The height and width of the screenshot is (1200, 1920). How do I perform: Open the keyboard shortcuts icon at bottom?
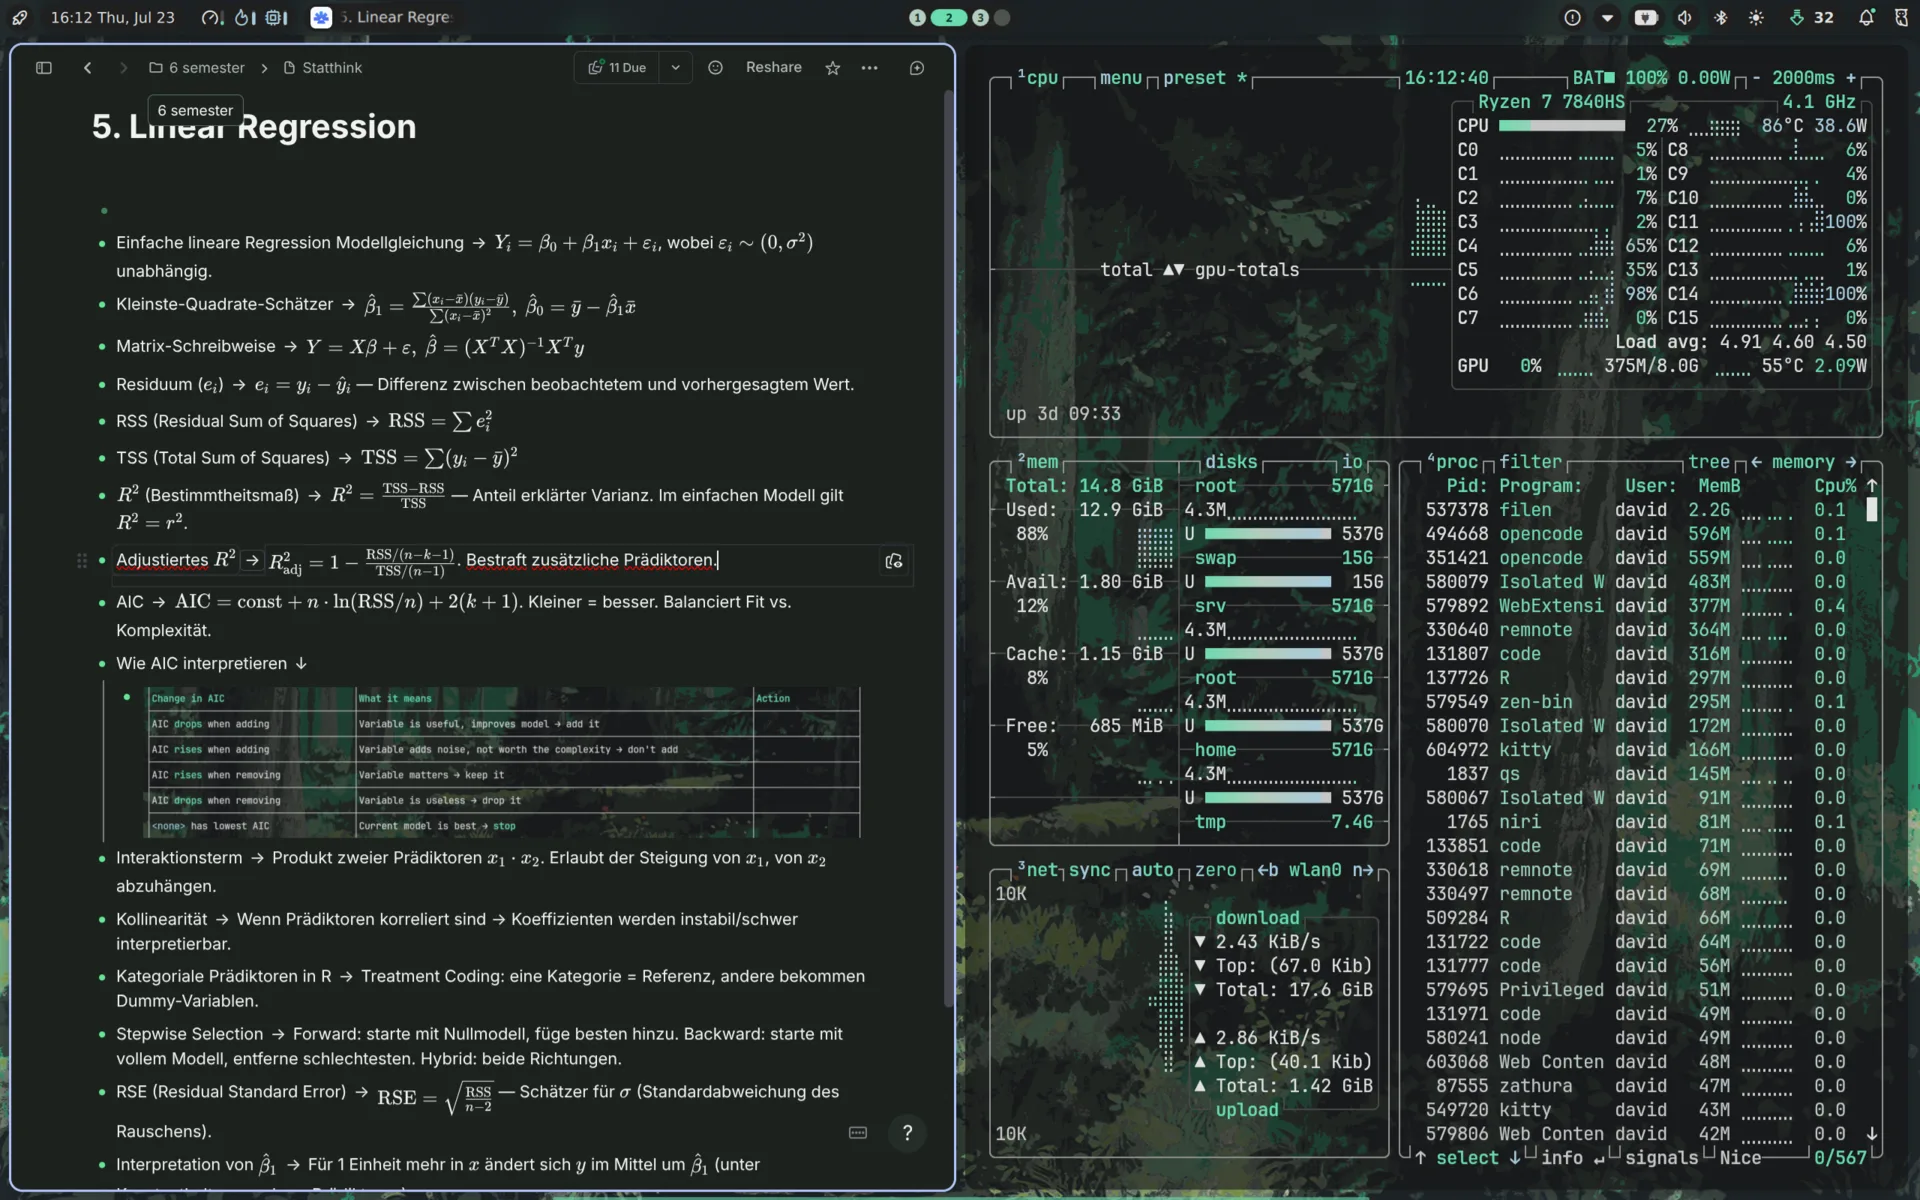858,1133
